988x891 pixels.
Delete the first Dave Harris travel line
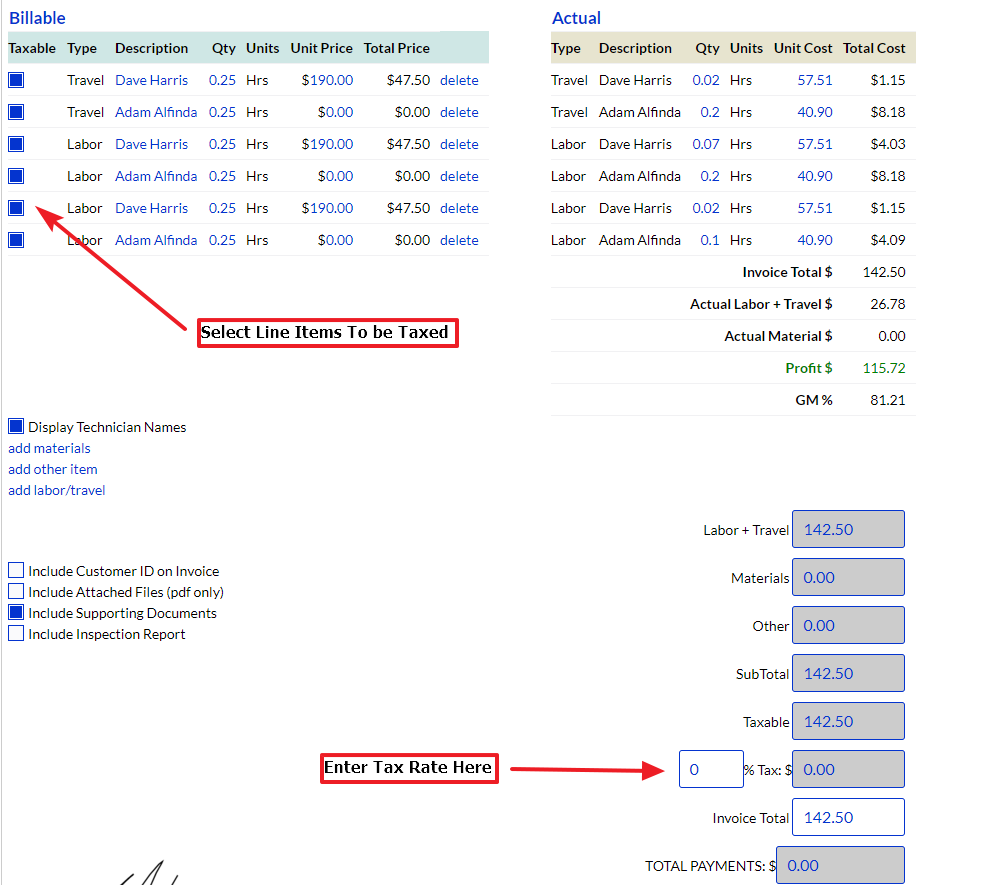pyautogui.click(x=459, y=80)
